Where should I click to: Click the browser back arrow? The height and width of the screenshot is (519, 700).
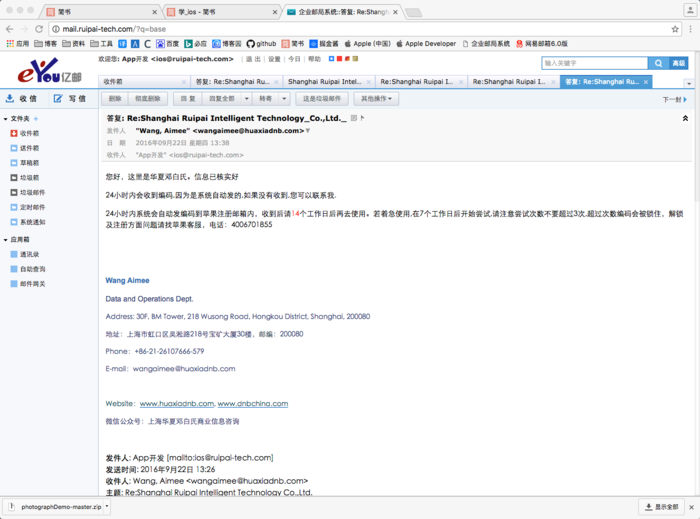pyautogui.click(x=9, y=29)
